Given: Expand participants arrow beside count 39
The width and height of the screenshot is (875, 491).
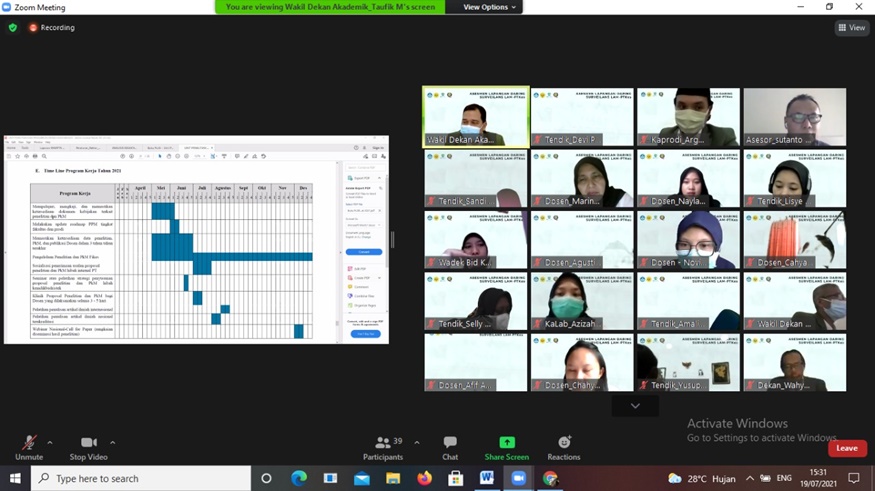Looking at the screenshot, I should click(417, 443).
